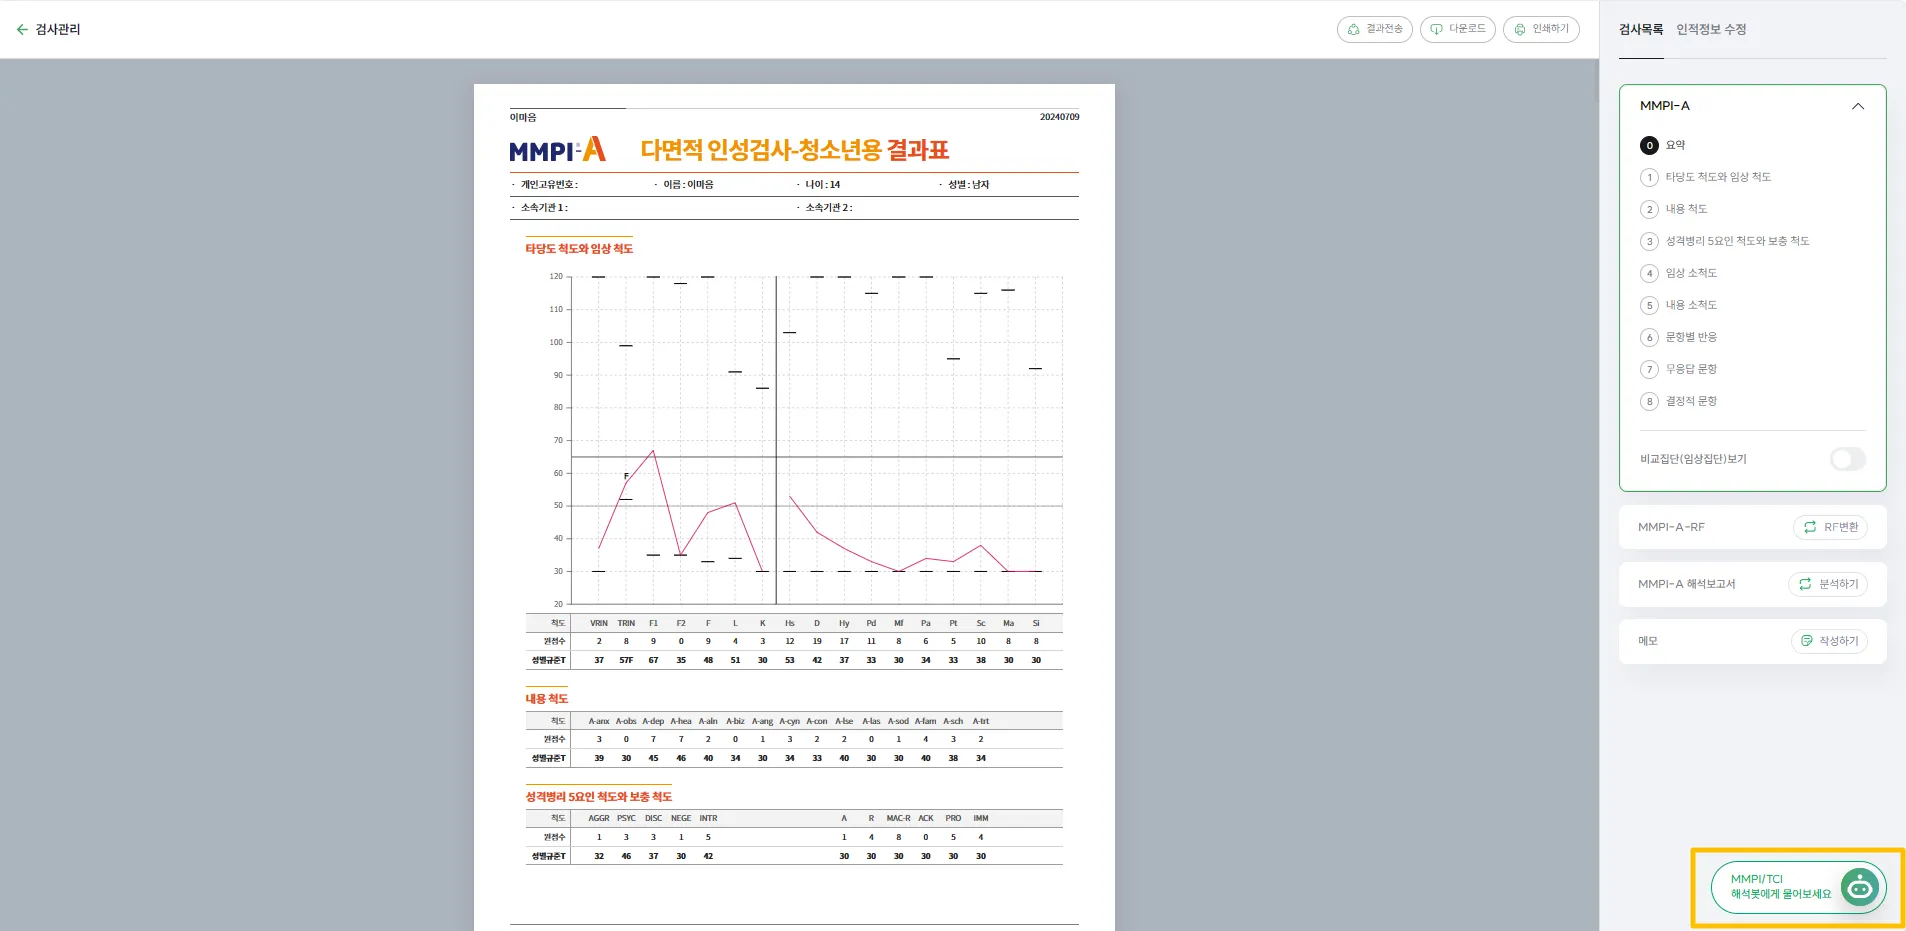The height and width of the screenshot is (931, 1906).
Task: Click the MAC-R scale header
Action: point(898,818)
